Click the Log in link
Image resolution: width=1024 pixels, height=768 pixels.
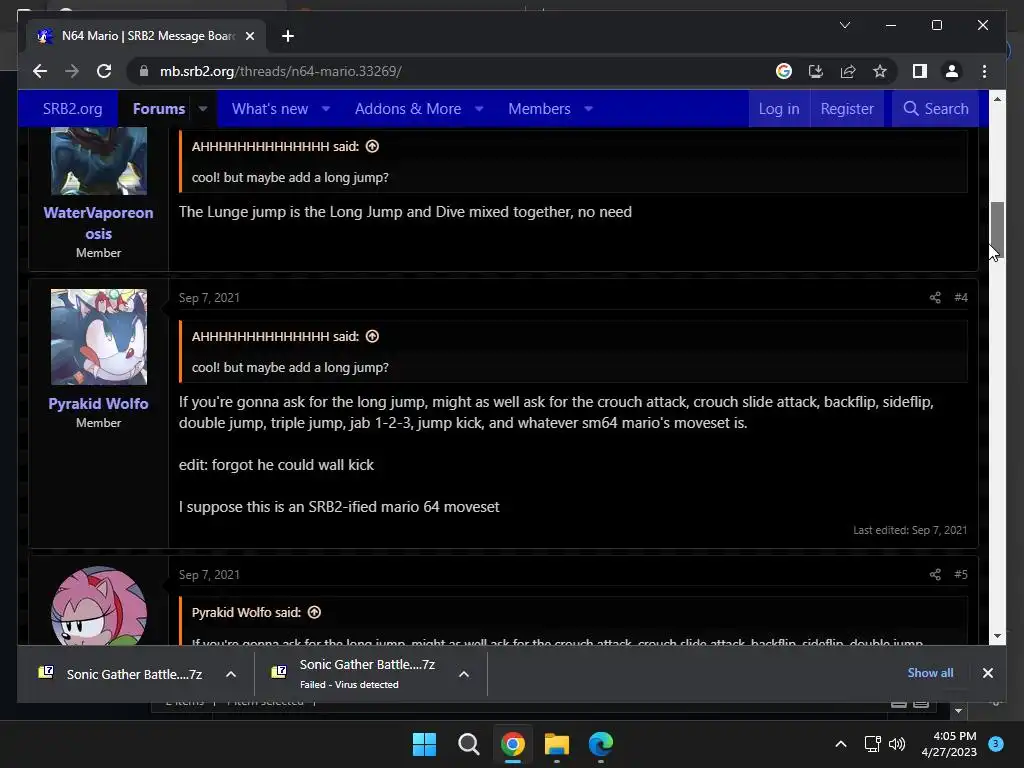pyautogui.click(x=778, y=108)
